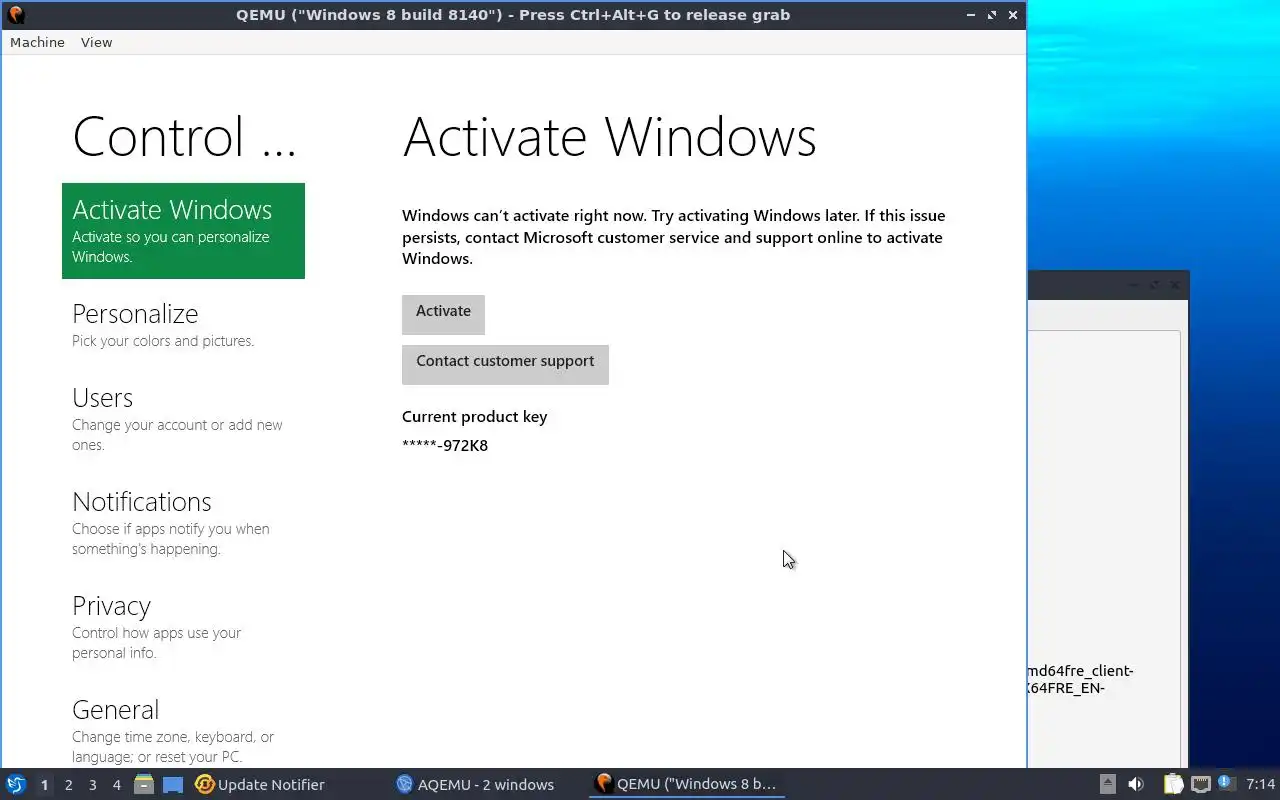Image resolution: width=1280 pixels, height=800 pixels.
Task: Click the 7:14 clock in panel
Action: [x=1261, y=784]
